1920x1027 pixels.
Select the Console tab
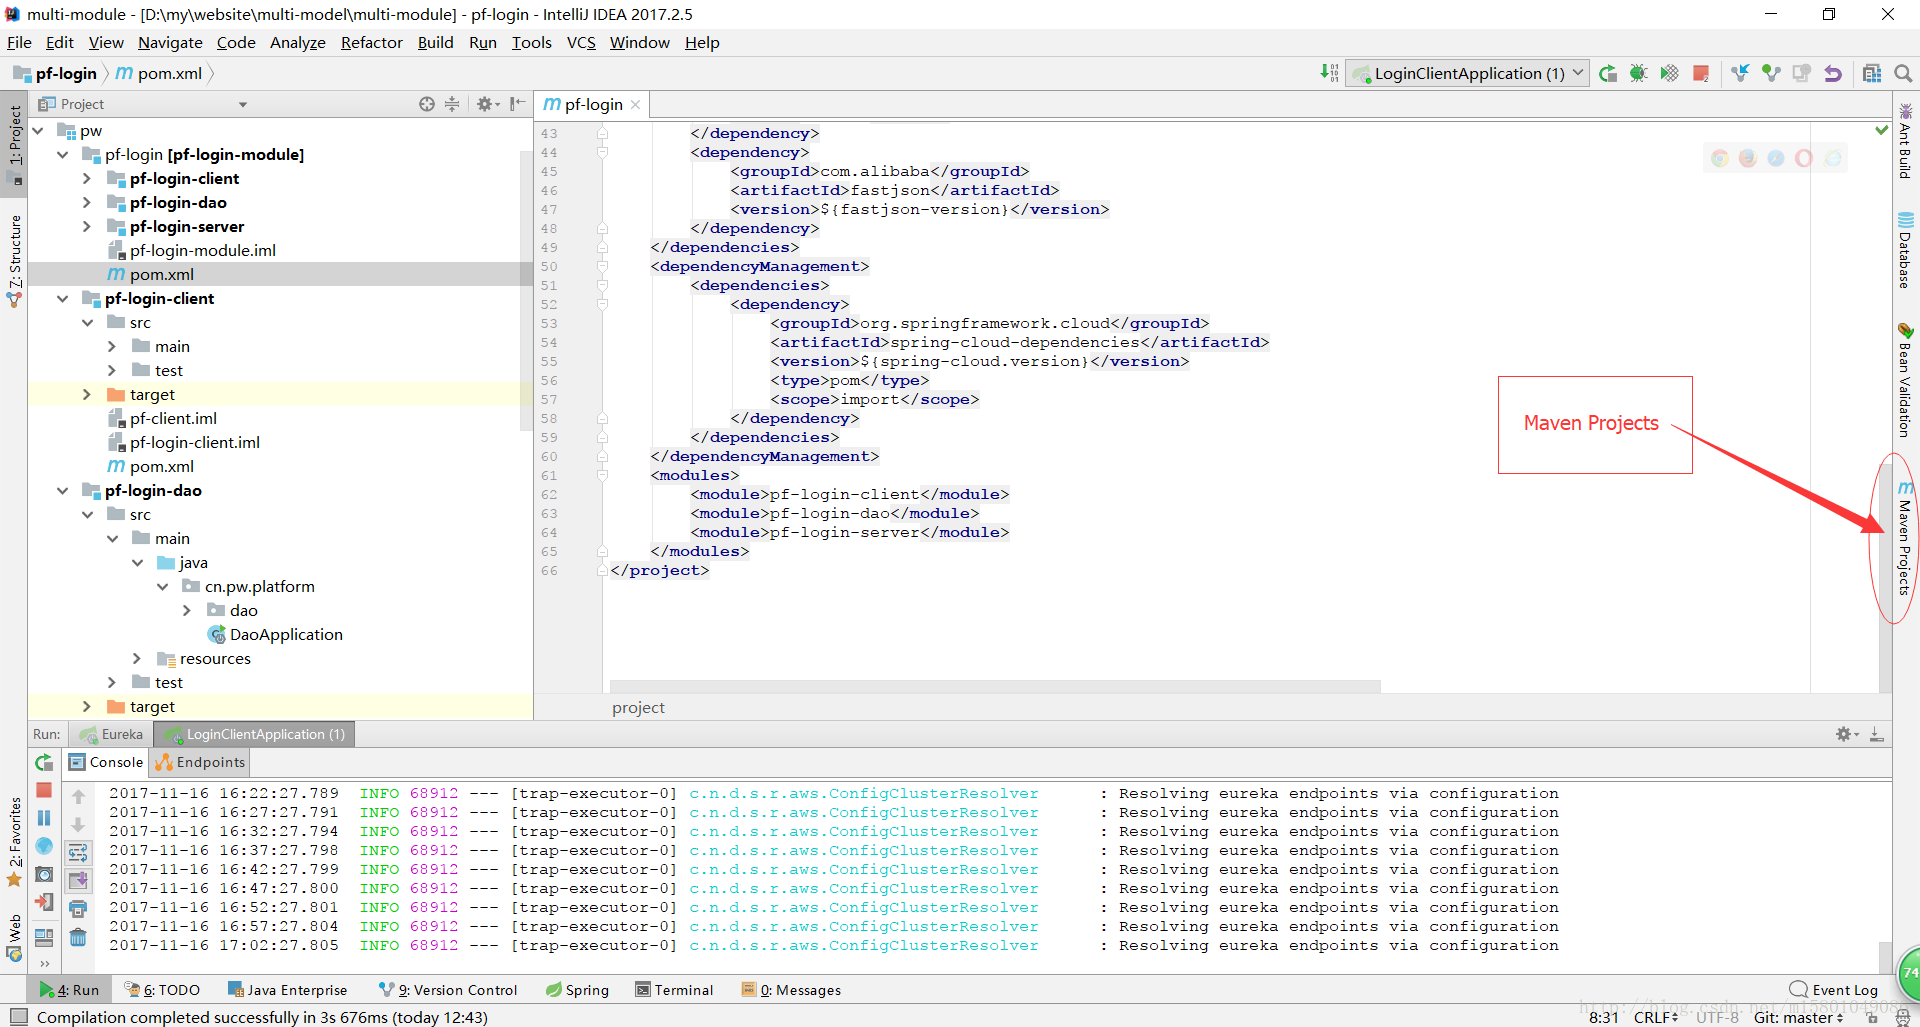[x=106, y=762]
